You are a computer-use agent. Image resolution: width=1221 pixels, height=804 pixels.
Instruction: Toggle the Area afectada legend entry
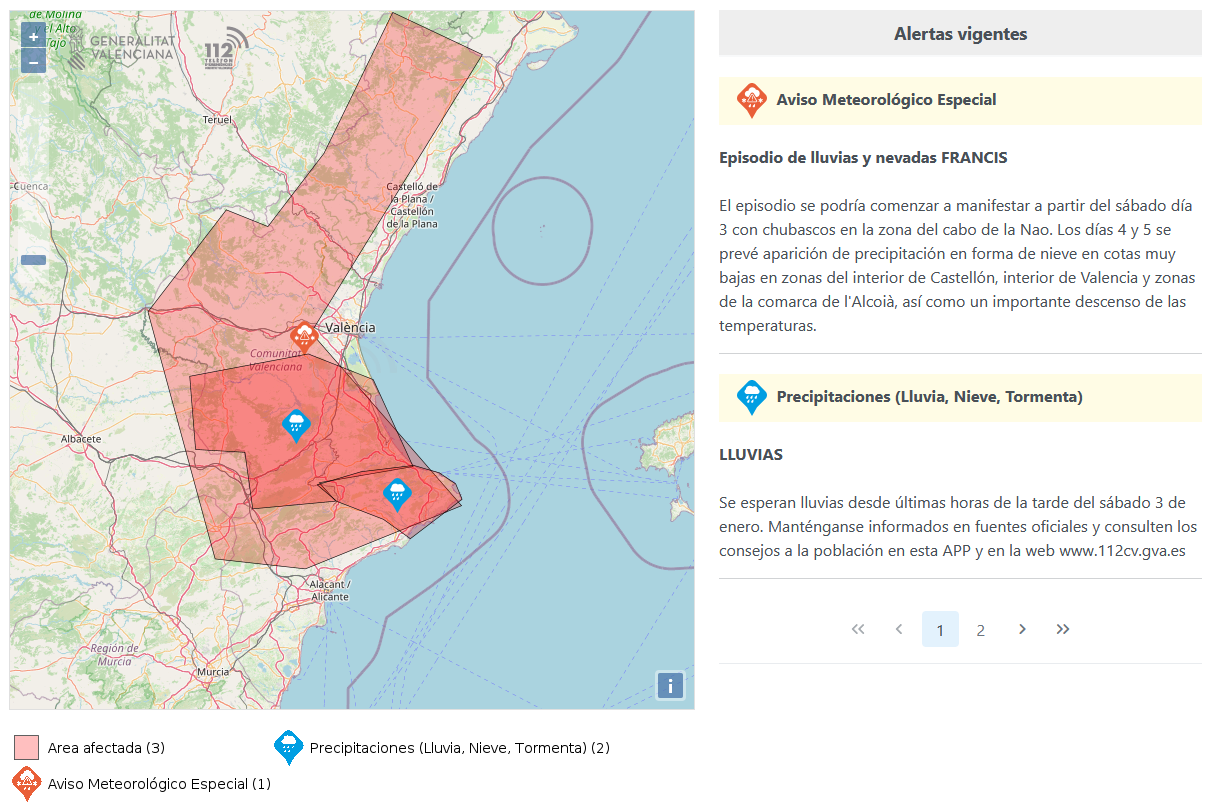tap(27, 748)
